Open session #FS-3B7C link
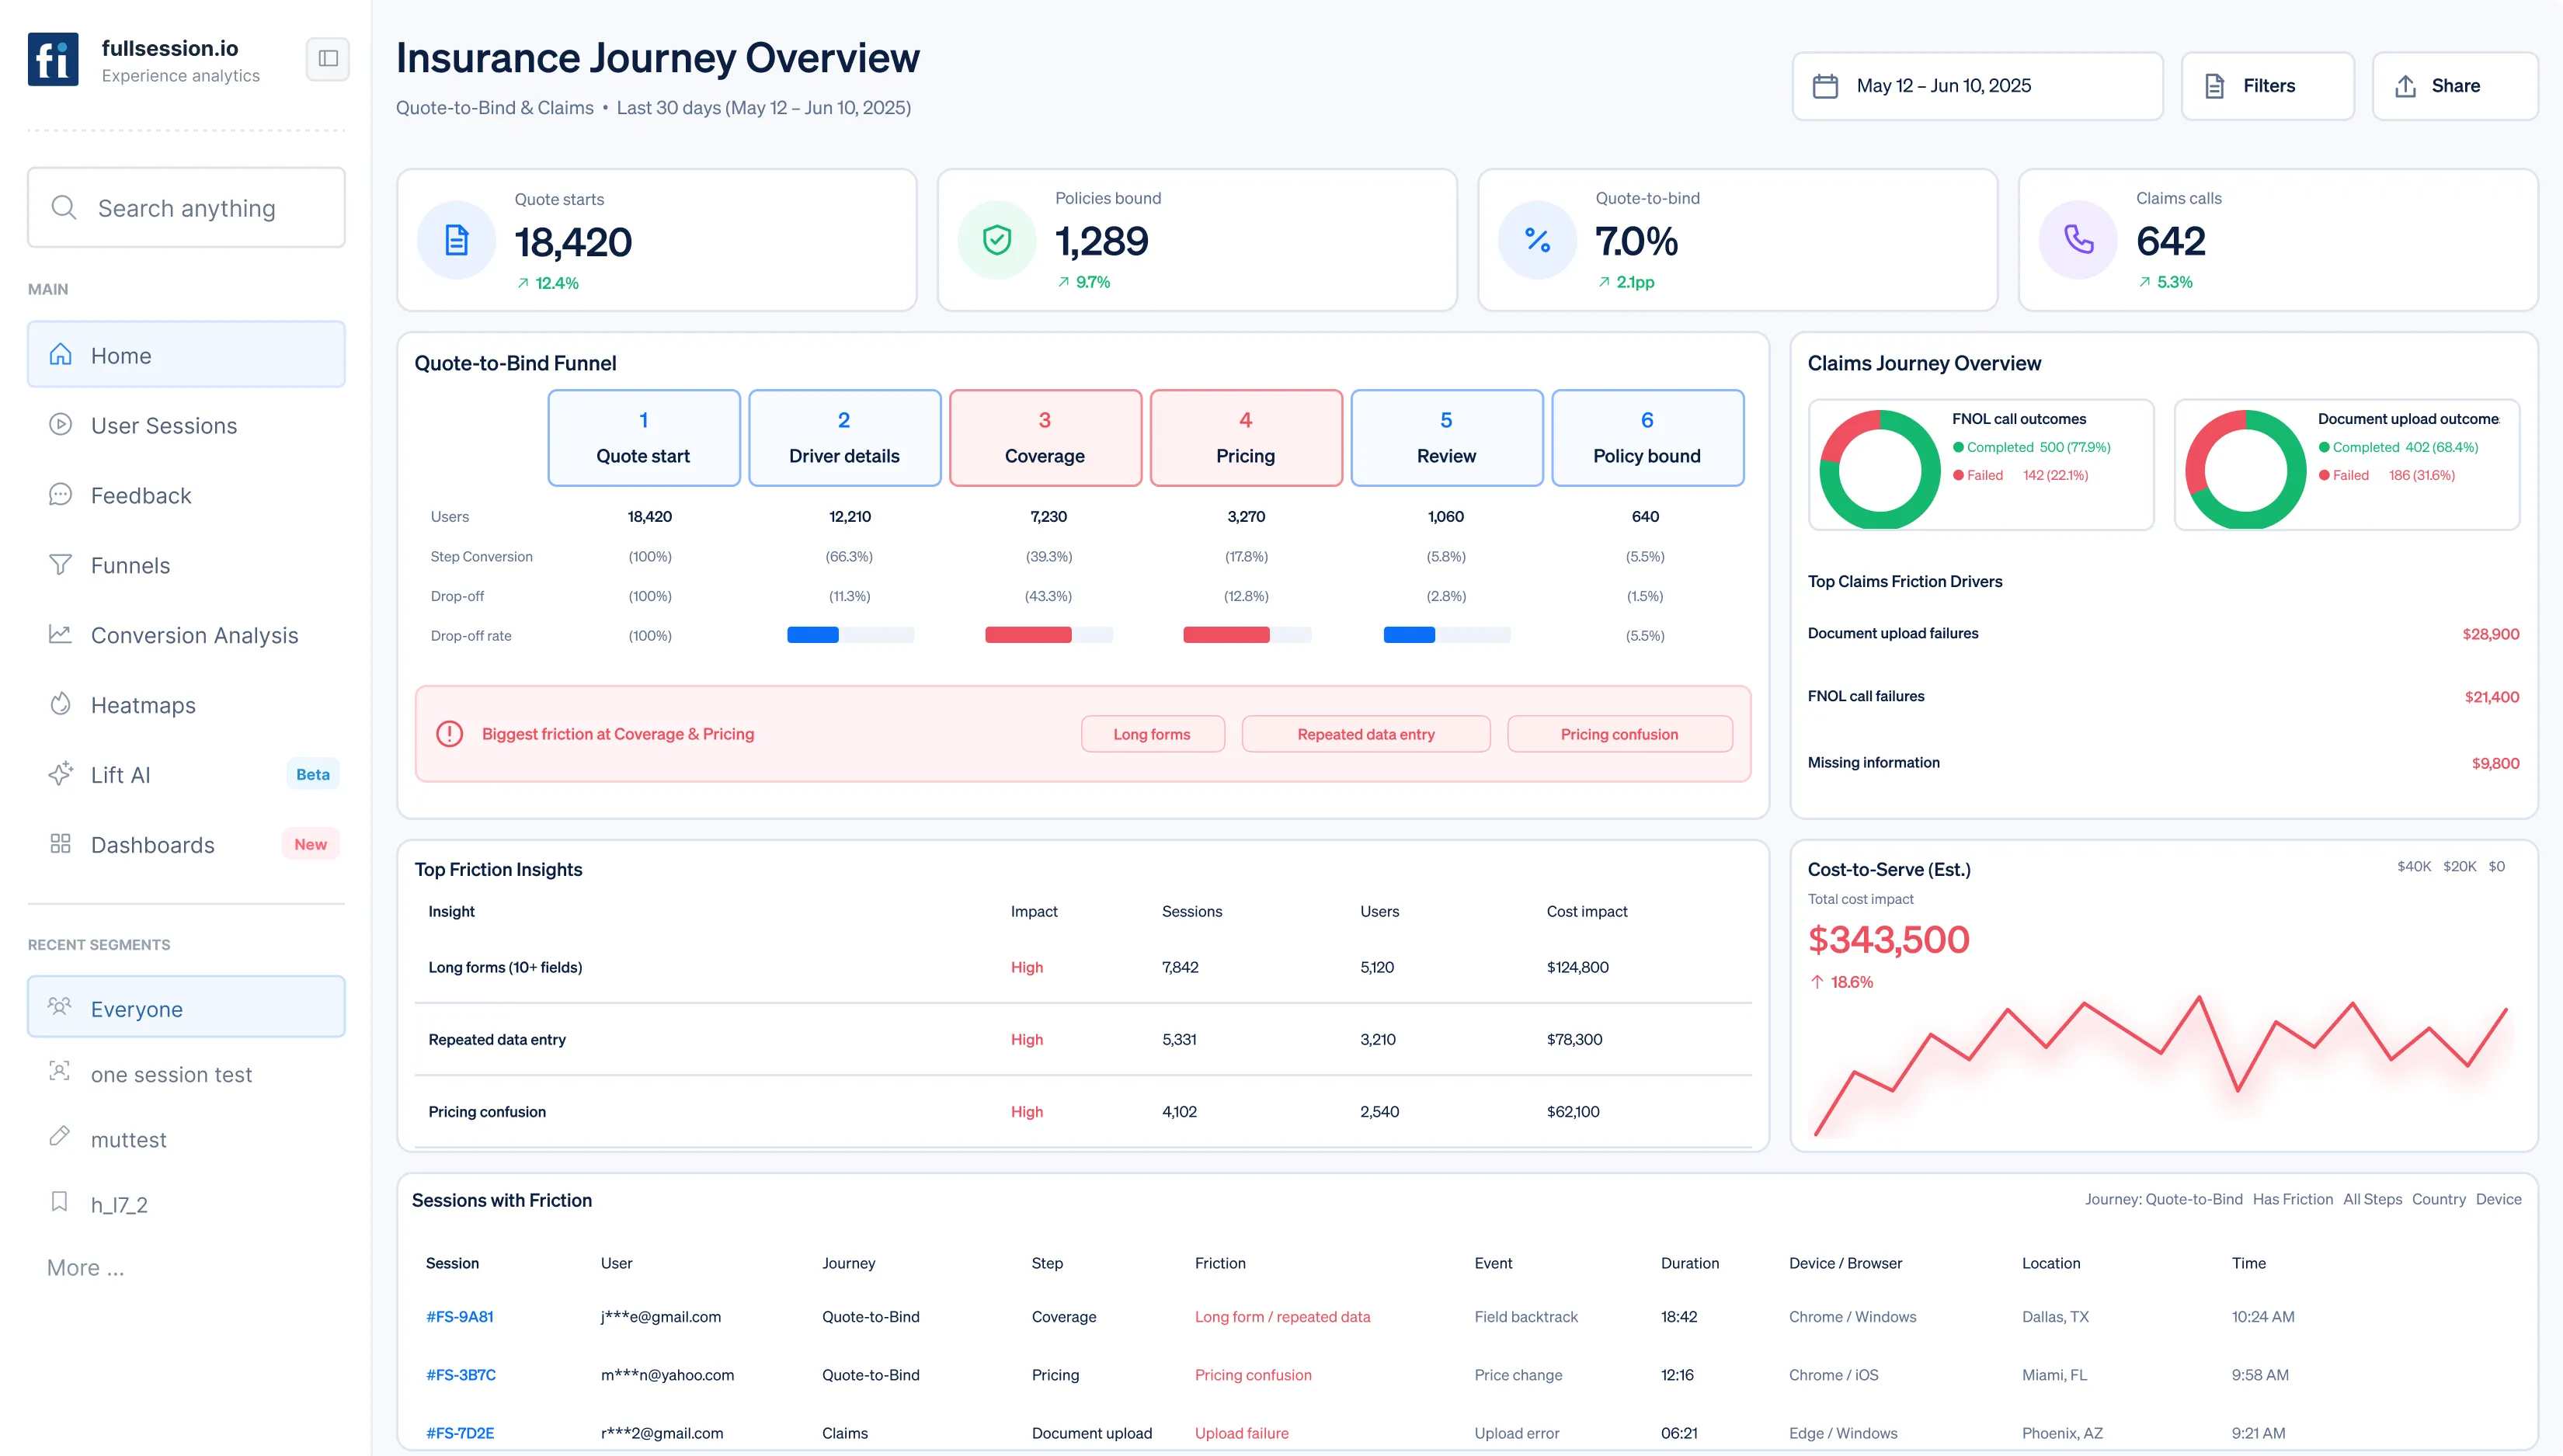The width and height of the screenshot is (2563, 1456). coord(461,1375)
